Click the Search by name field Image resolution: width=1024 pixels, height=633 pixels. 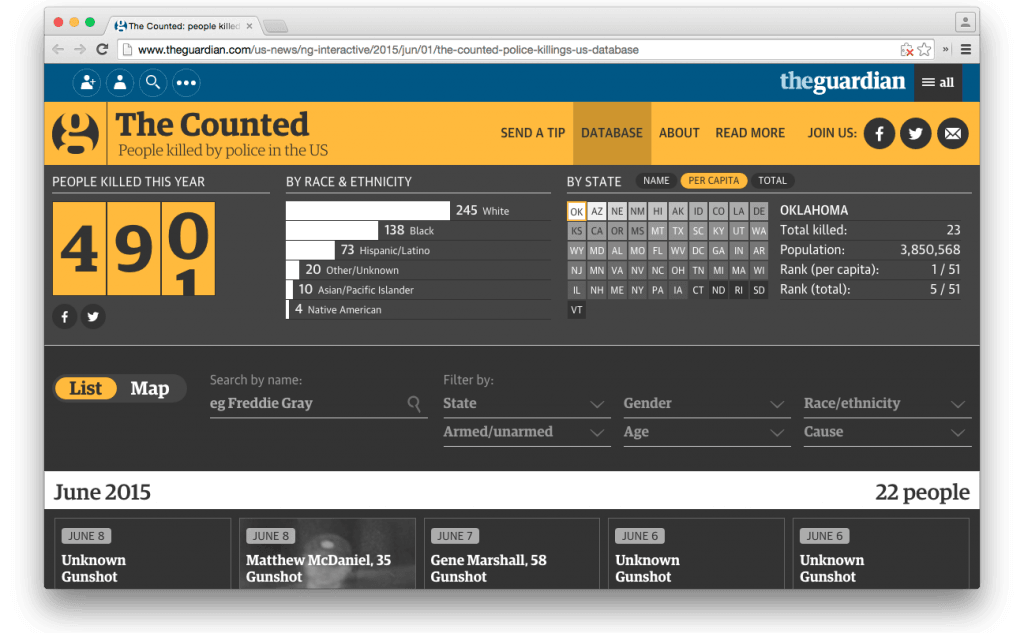(308, 404)
